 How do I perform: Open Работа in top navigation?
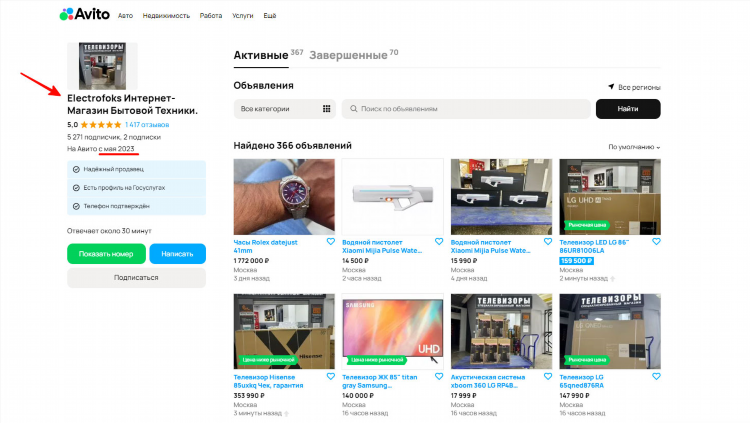[x=211, y=16]
